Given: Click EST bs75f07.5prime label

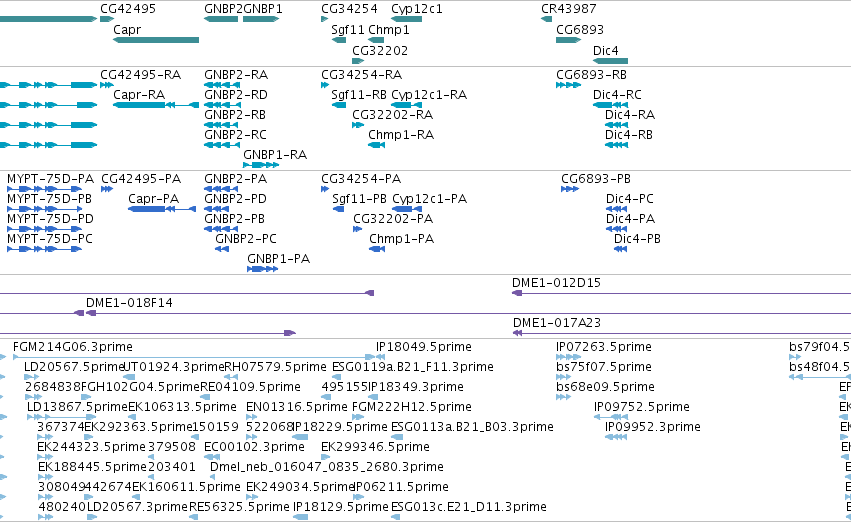Looking at the screenshot, I should [604, 367].
